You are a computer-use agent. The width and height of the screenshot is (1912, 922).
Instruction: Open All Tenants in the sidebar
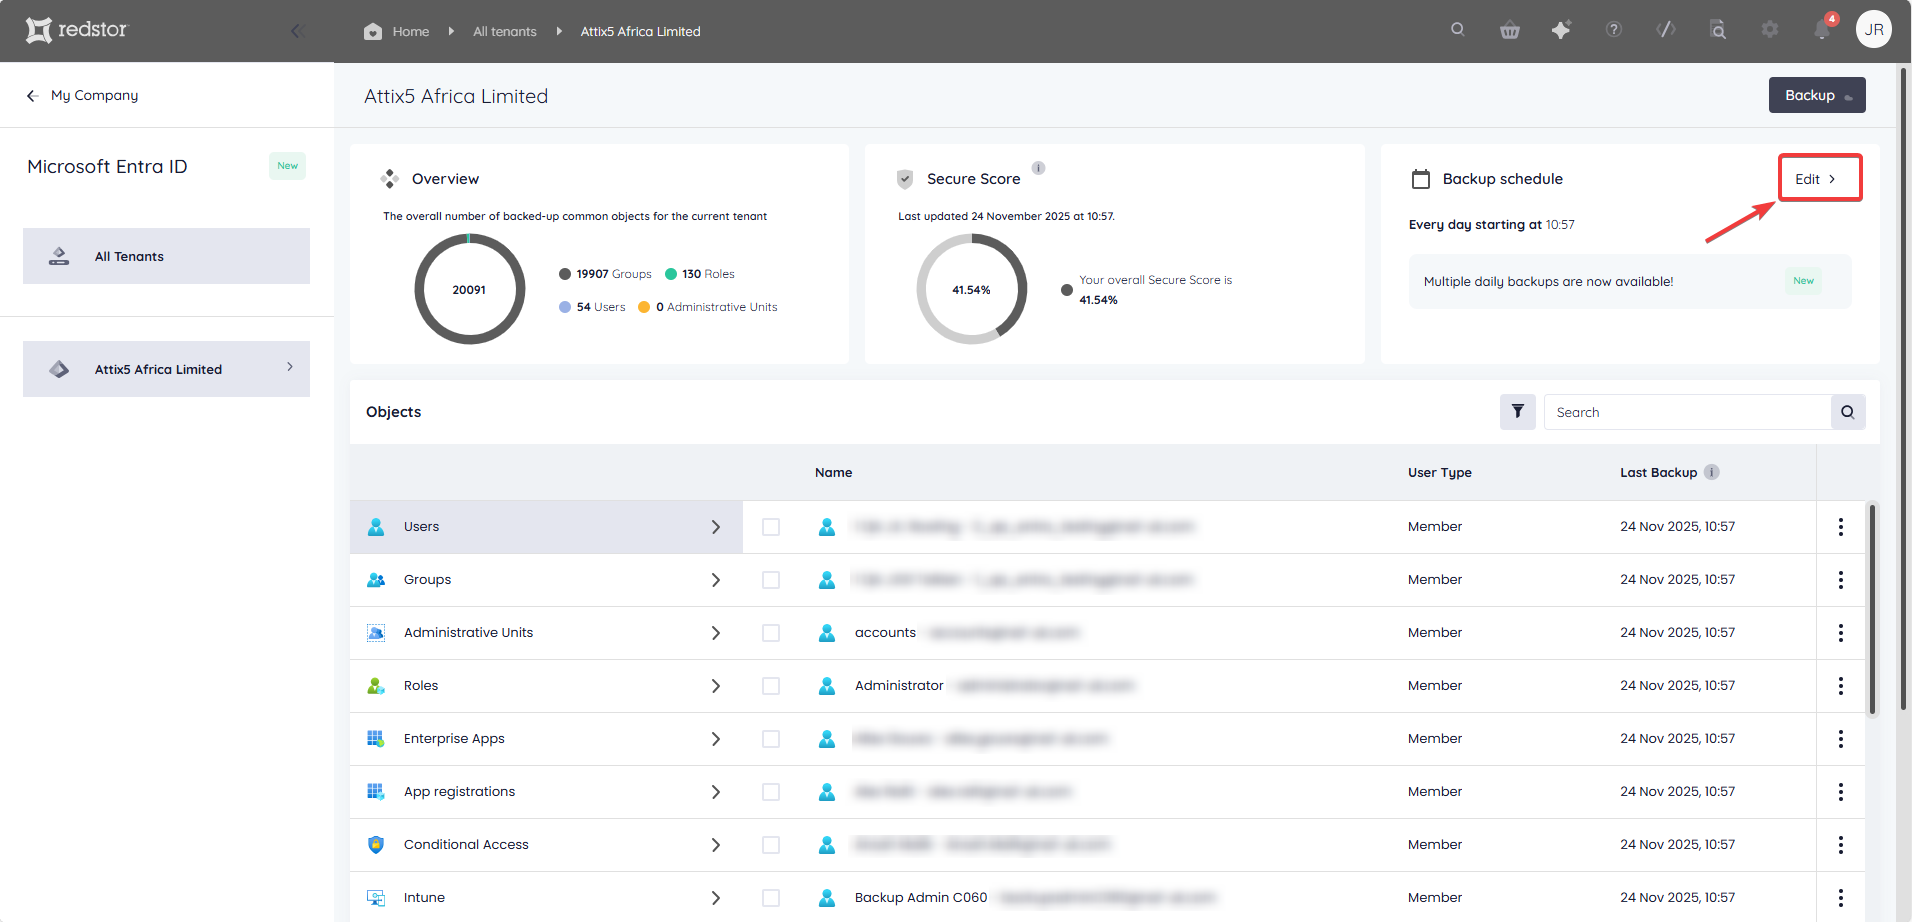[166, 256]
